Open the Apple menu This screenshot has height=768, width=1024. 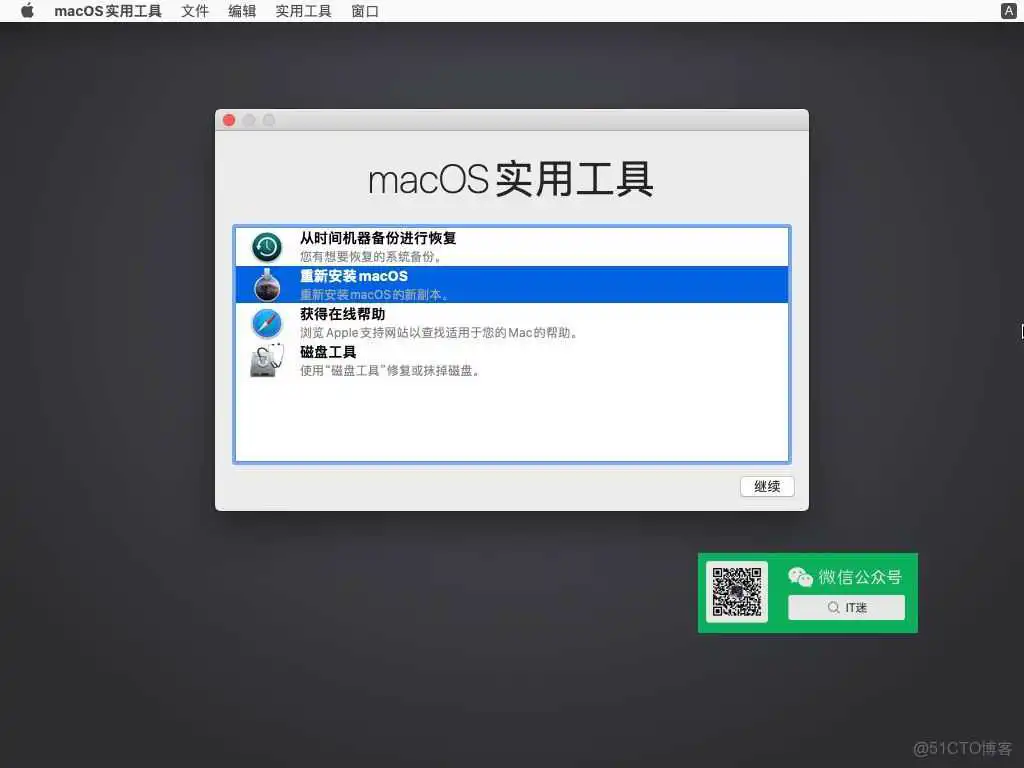(x=26, y=11)
